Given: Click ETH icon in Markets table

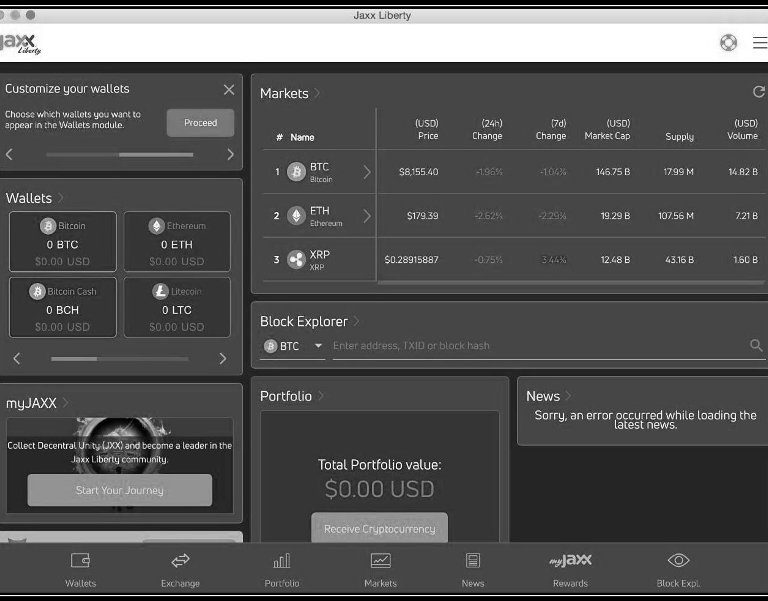Looking at the screenshot, I should coord(296,216).
